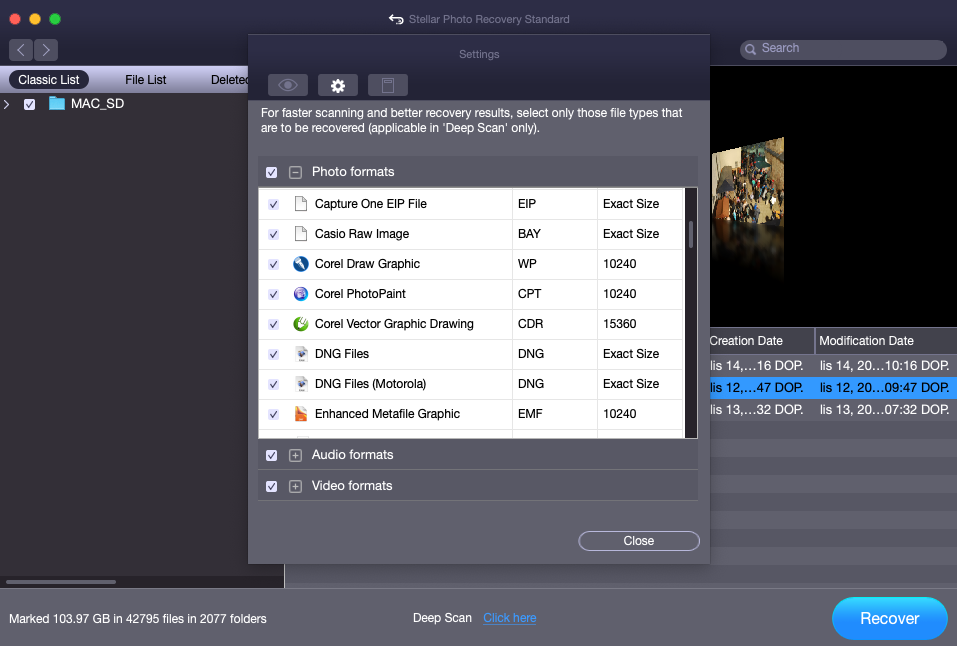Click the Enhanced Metafile Graphic icon
The width and height of the screenshot is (957, 646).
pos(300,414)
